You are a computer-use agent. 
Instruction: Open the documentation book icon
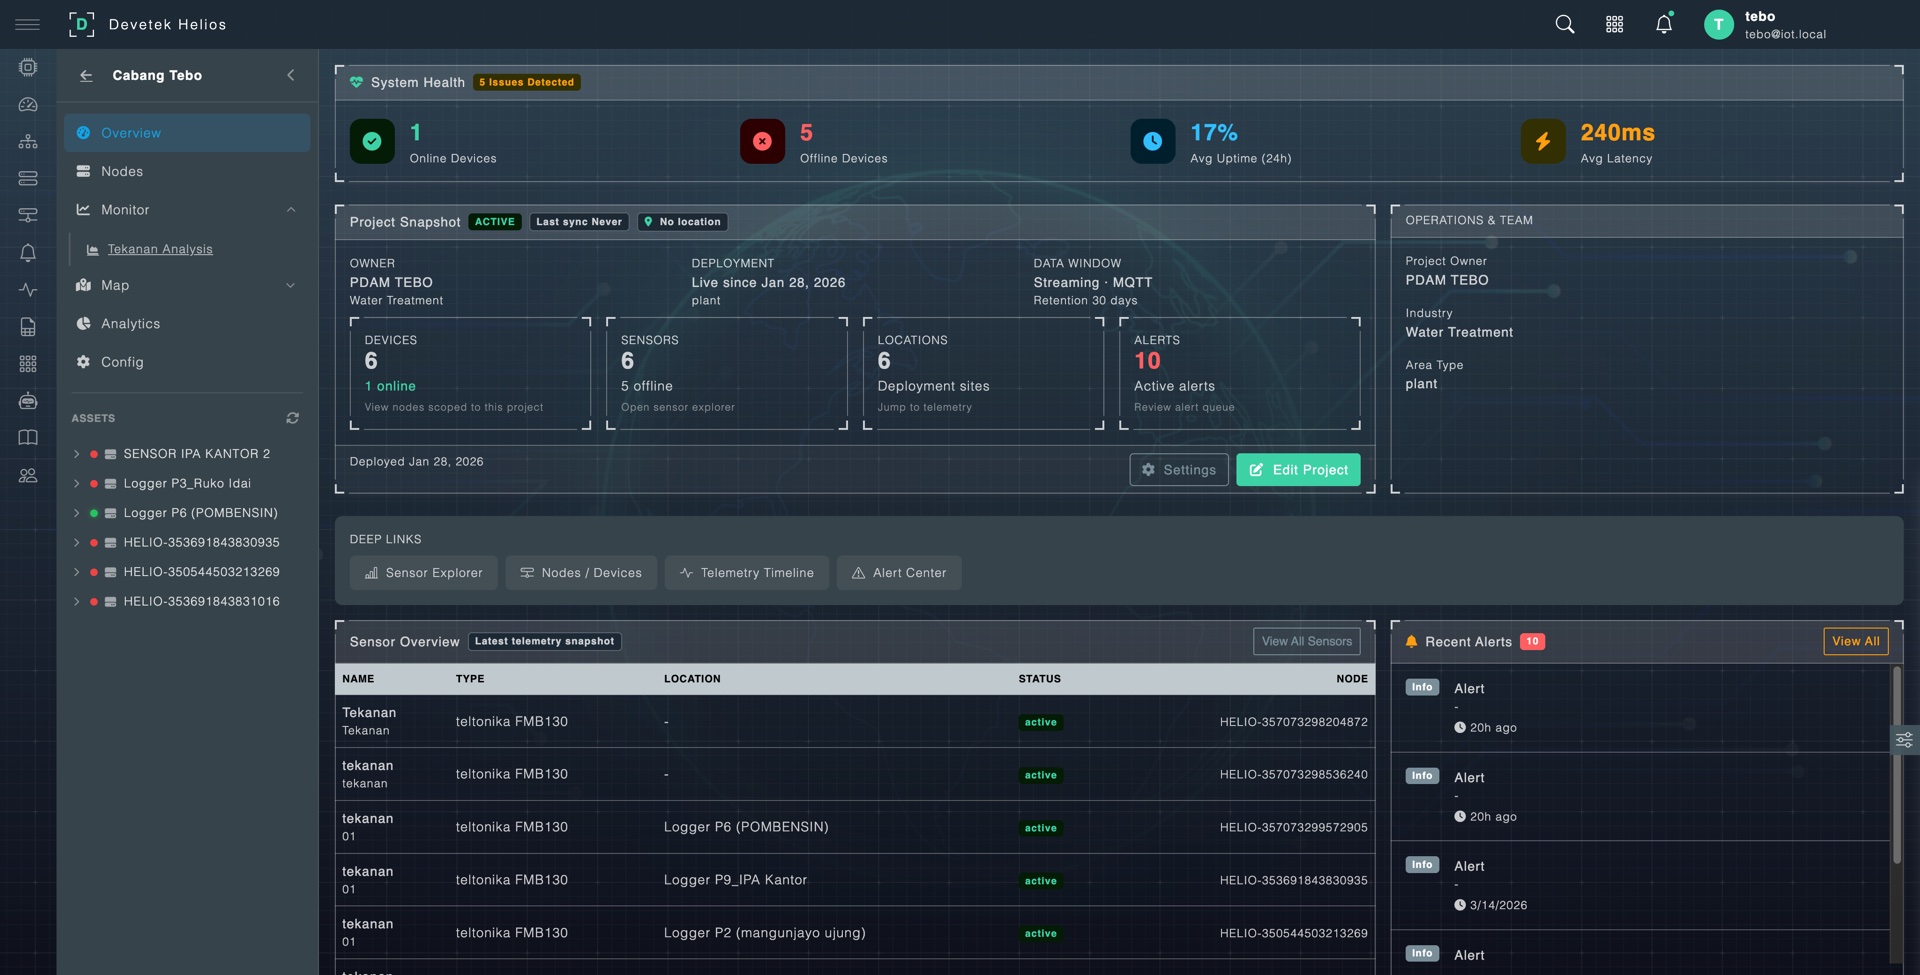28,437
